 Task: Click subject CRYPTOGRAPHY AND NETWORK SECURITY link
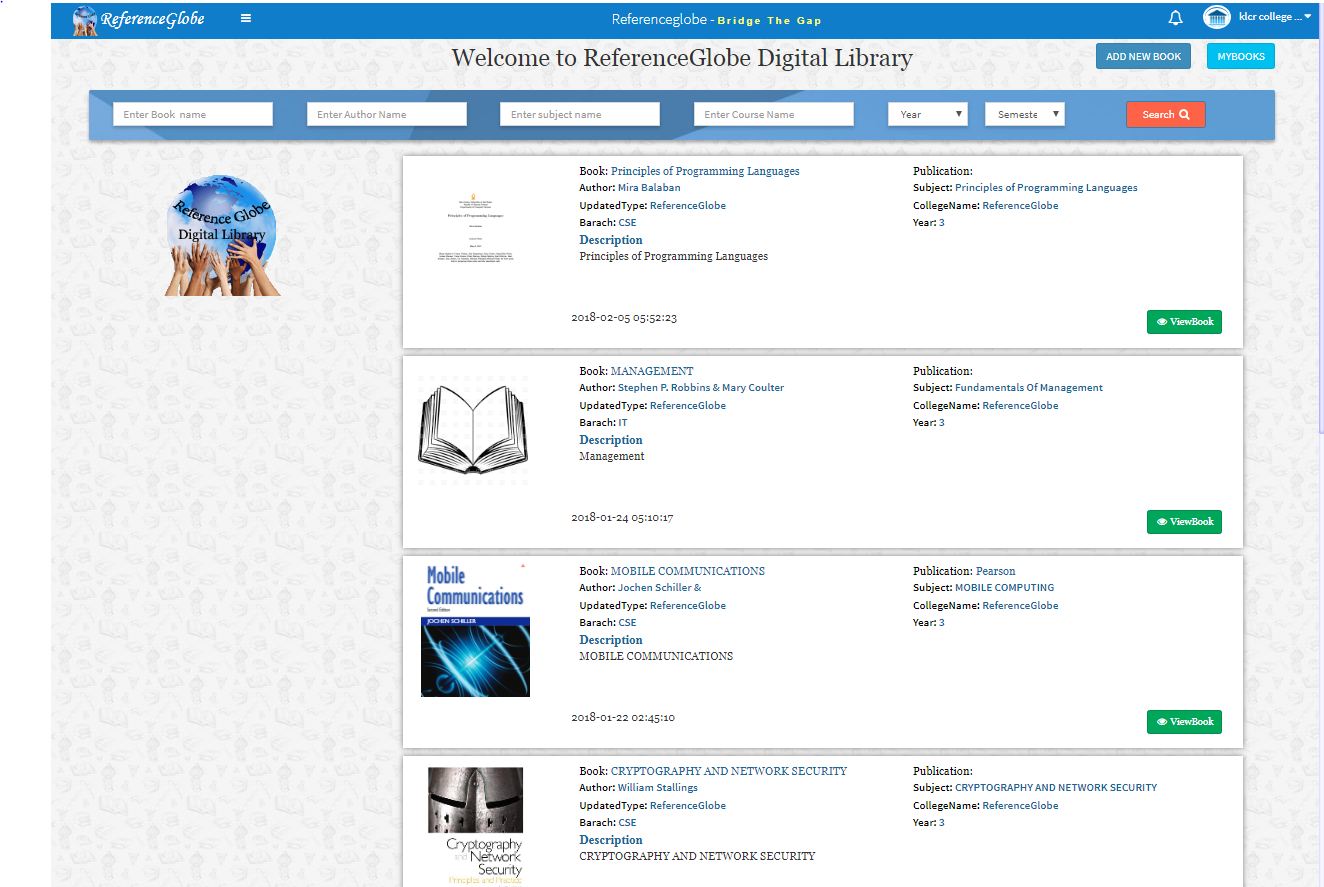coord(1056,788)
